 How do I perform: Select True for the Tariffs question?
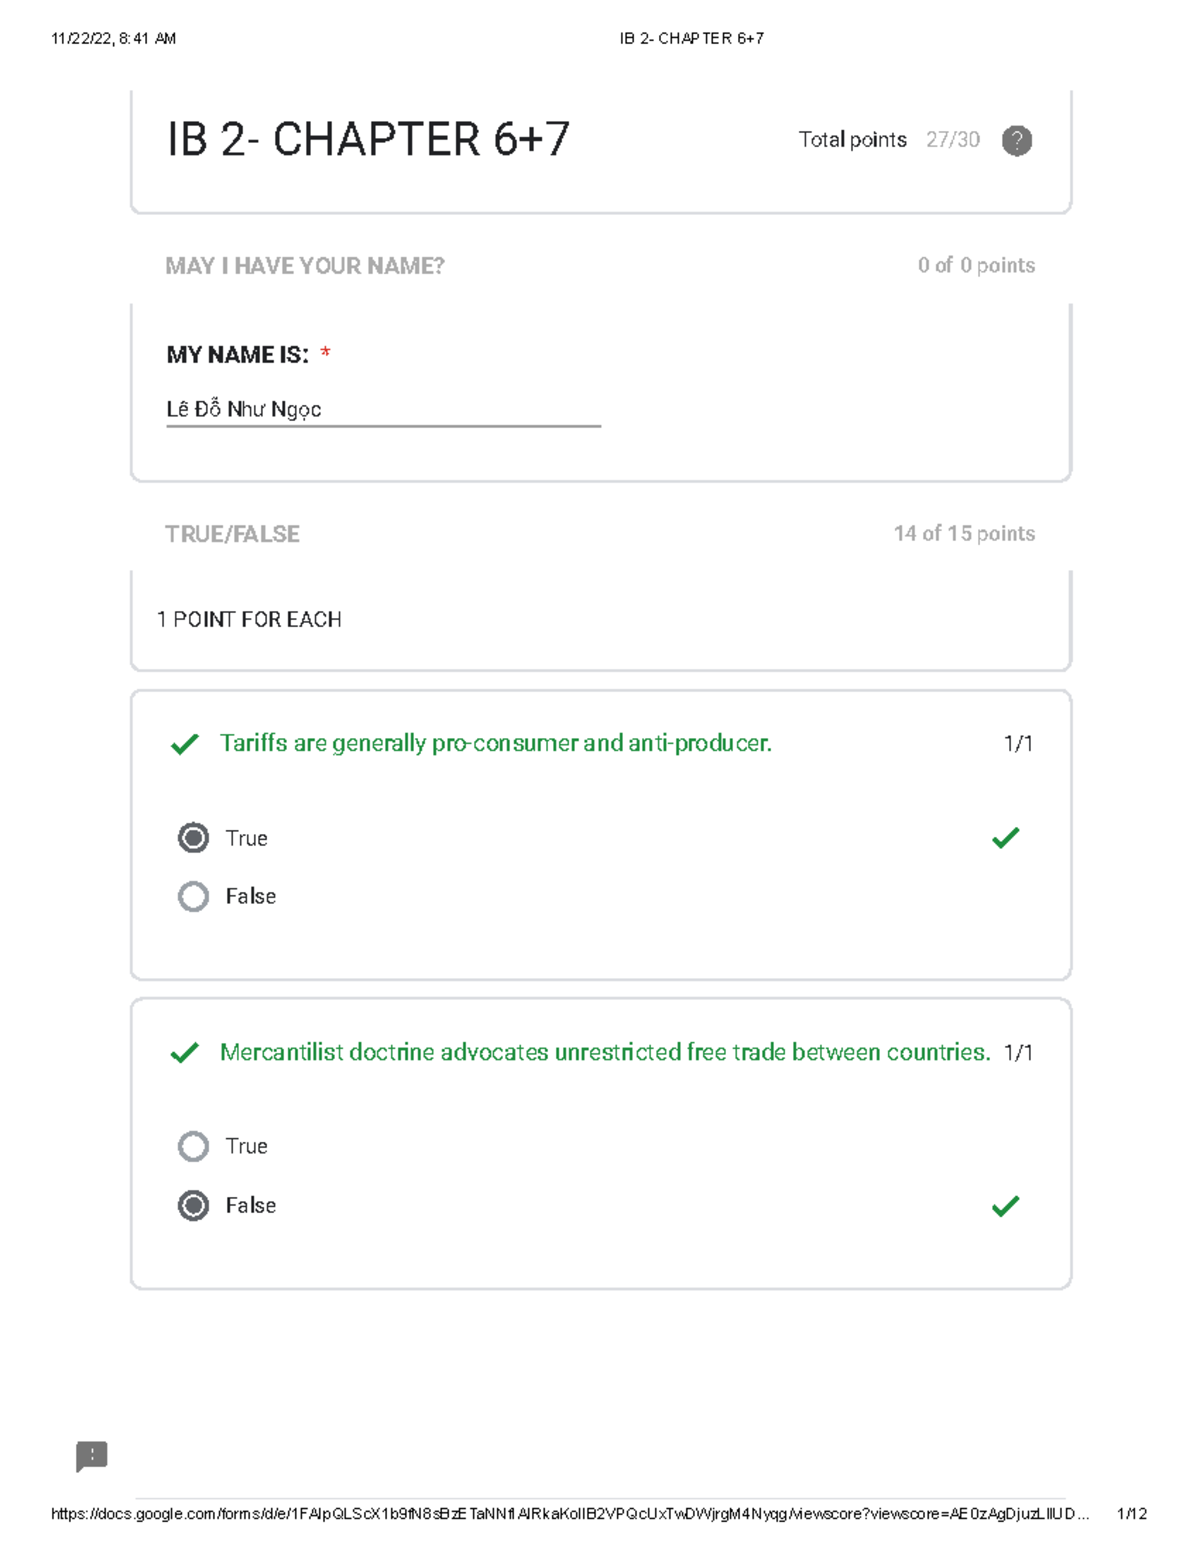(194, 838)
